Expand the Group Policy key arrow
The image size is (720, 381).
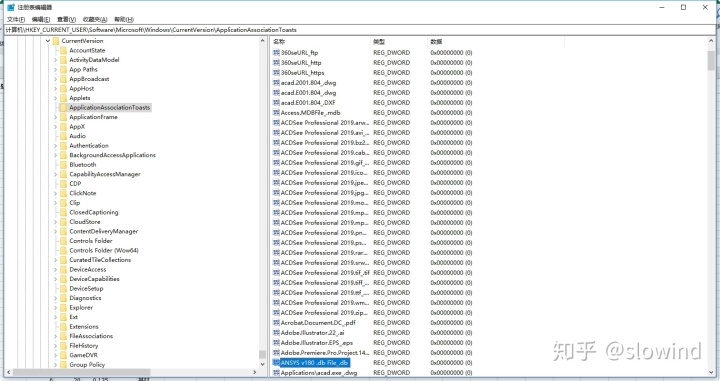[56, 365]
